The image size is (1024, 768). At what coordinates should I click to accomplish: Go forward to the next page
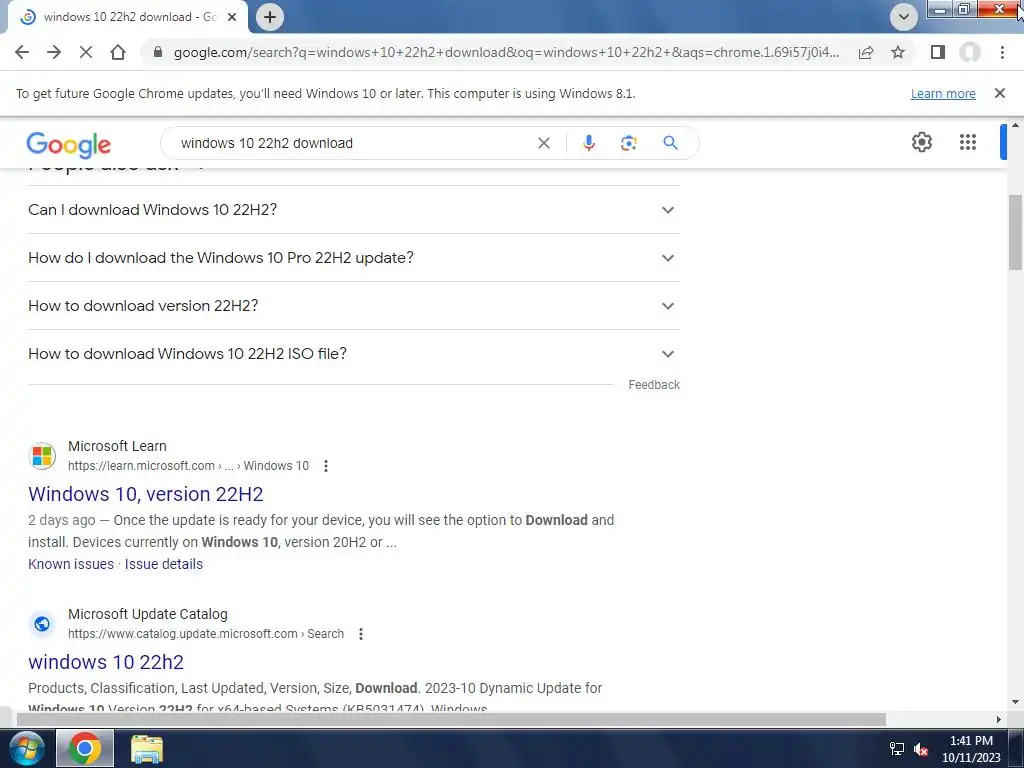(54, 52)
